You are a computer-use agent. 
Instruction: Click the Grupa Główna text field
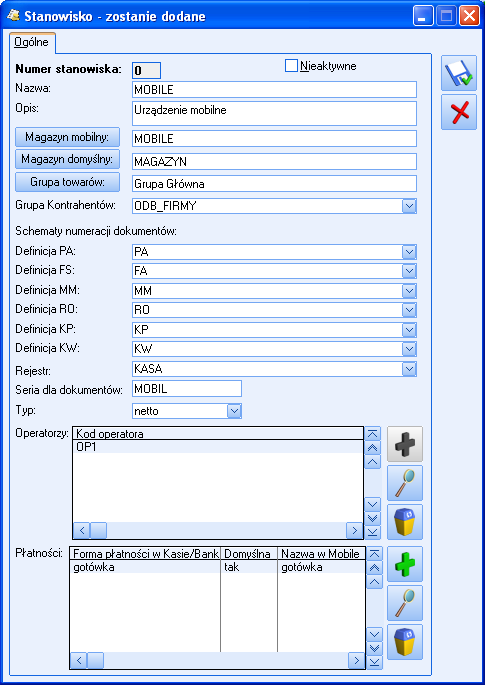tap(274, 184)
